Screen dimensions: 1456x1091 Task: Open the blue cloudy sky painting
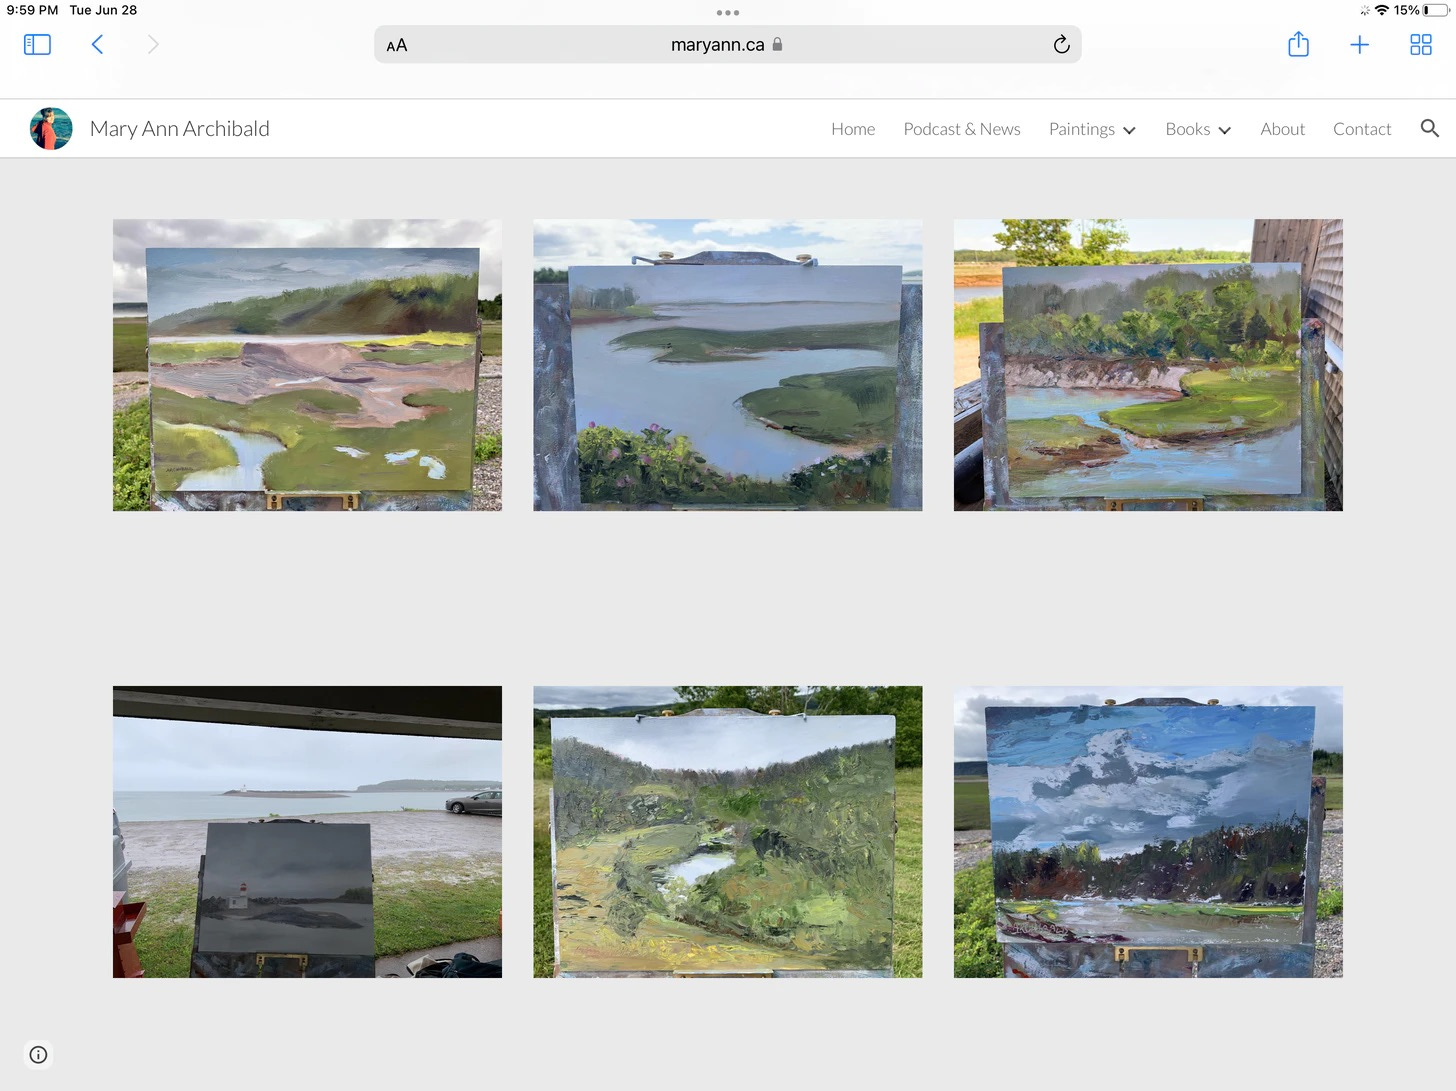(1148, 832)
